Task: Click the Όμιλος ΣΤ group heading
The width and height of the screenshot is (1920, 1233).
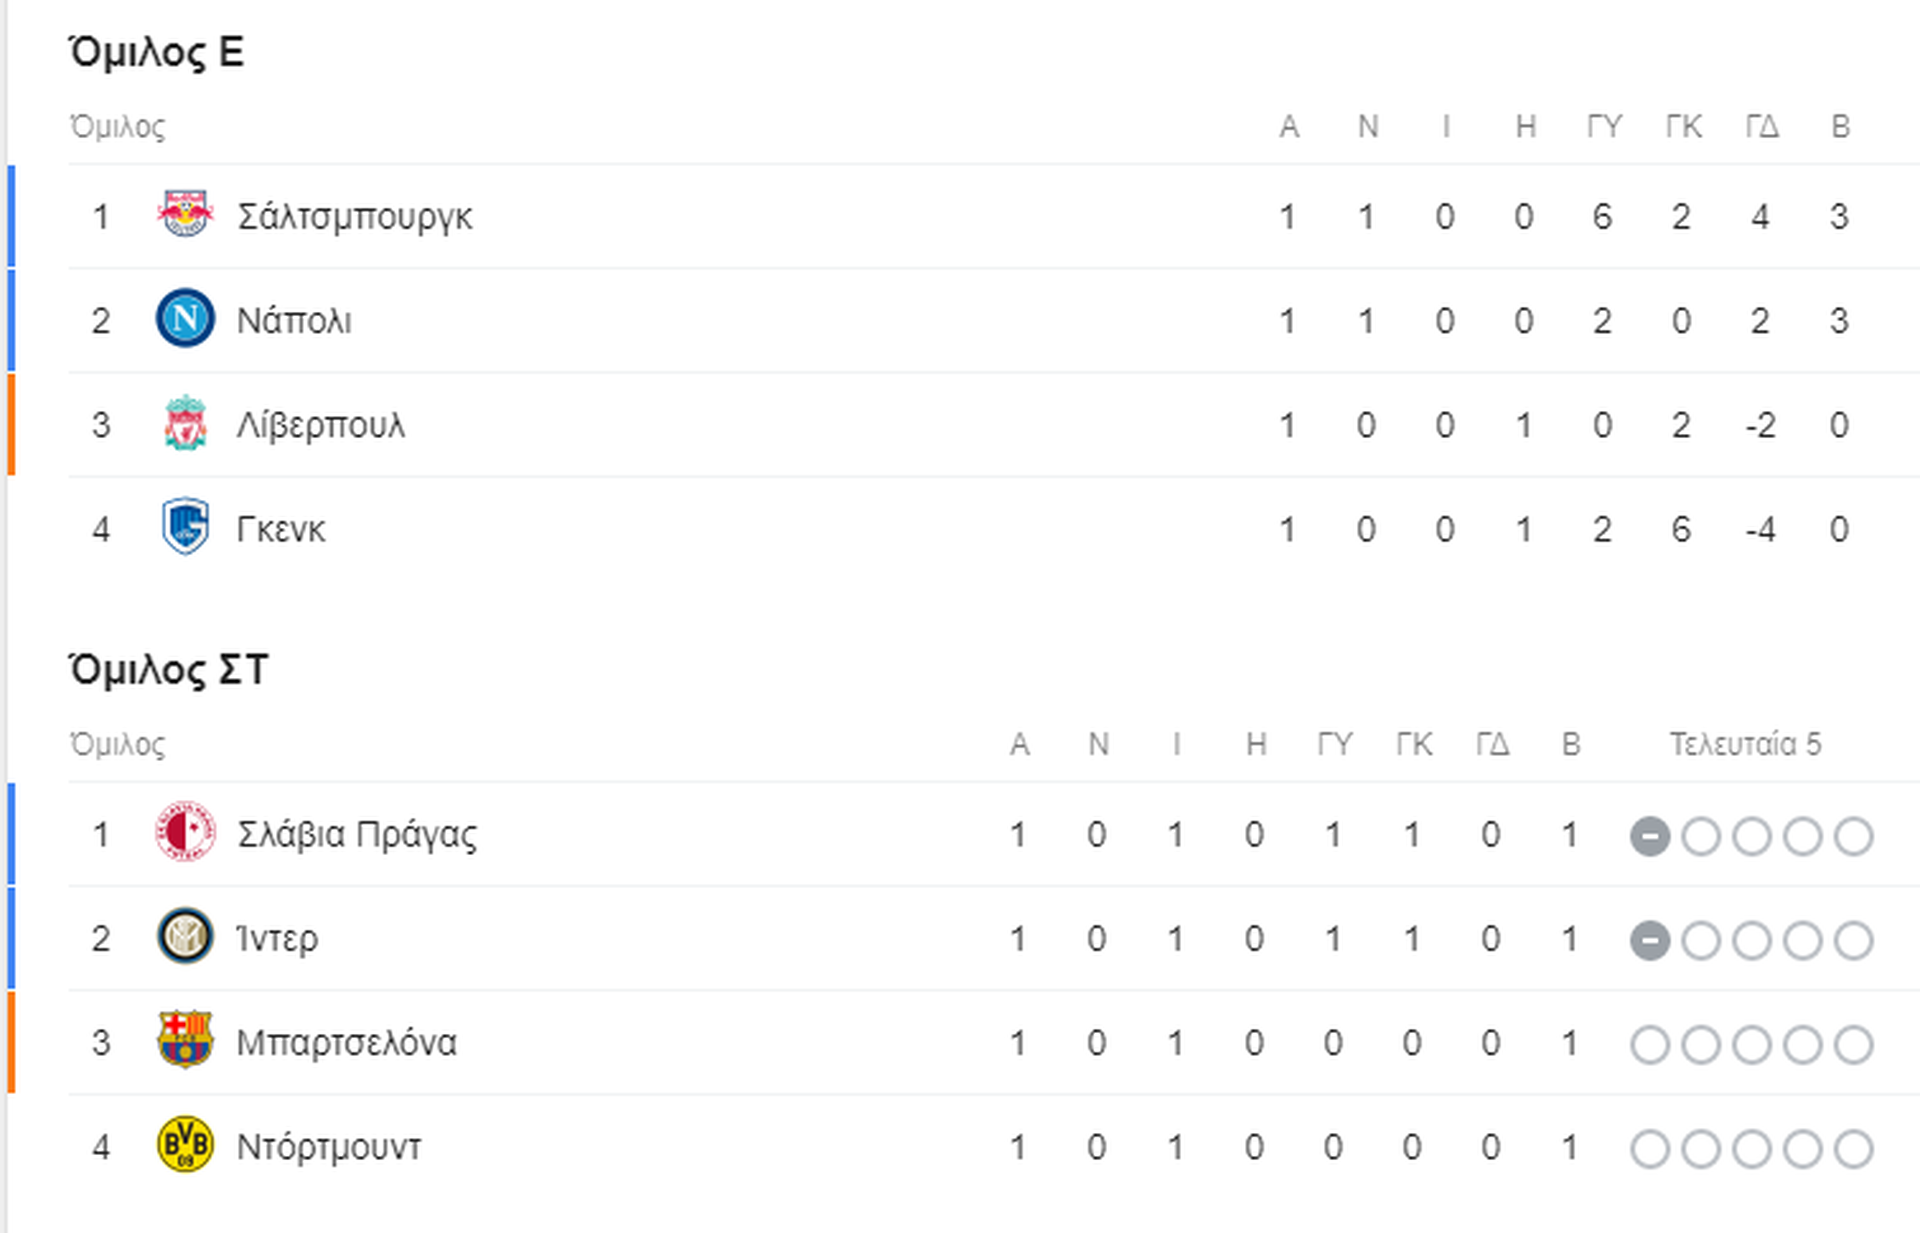Action: click(x=169, y=670)
